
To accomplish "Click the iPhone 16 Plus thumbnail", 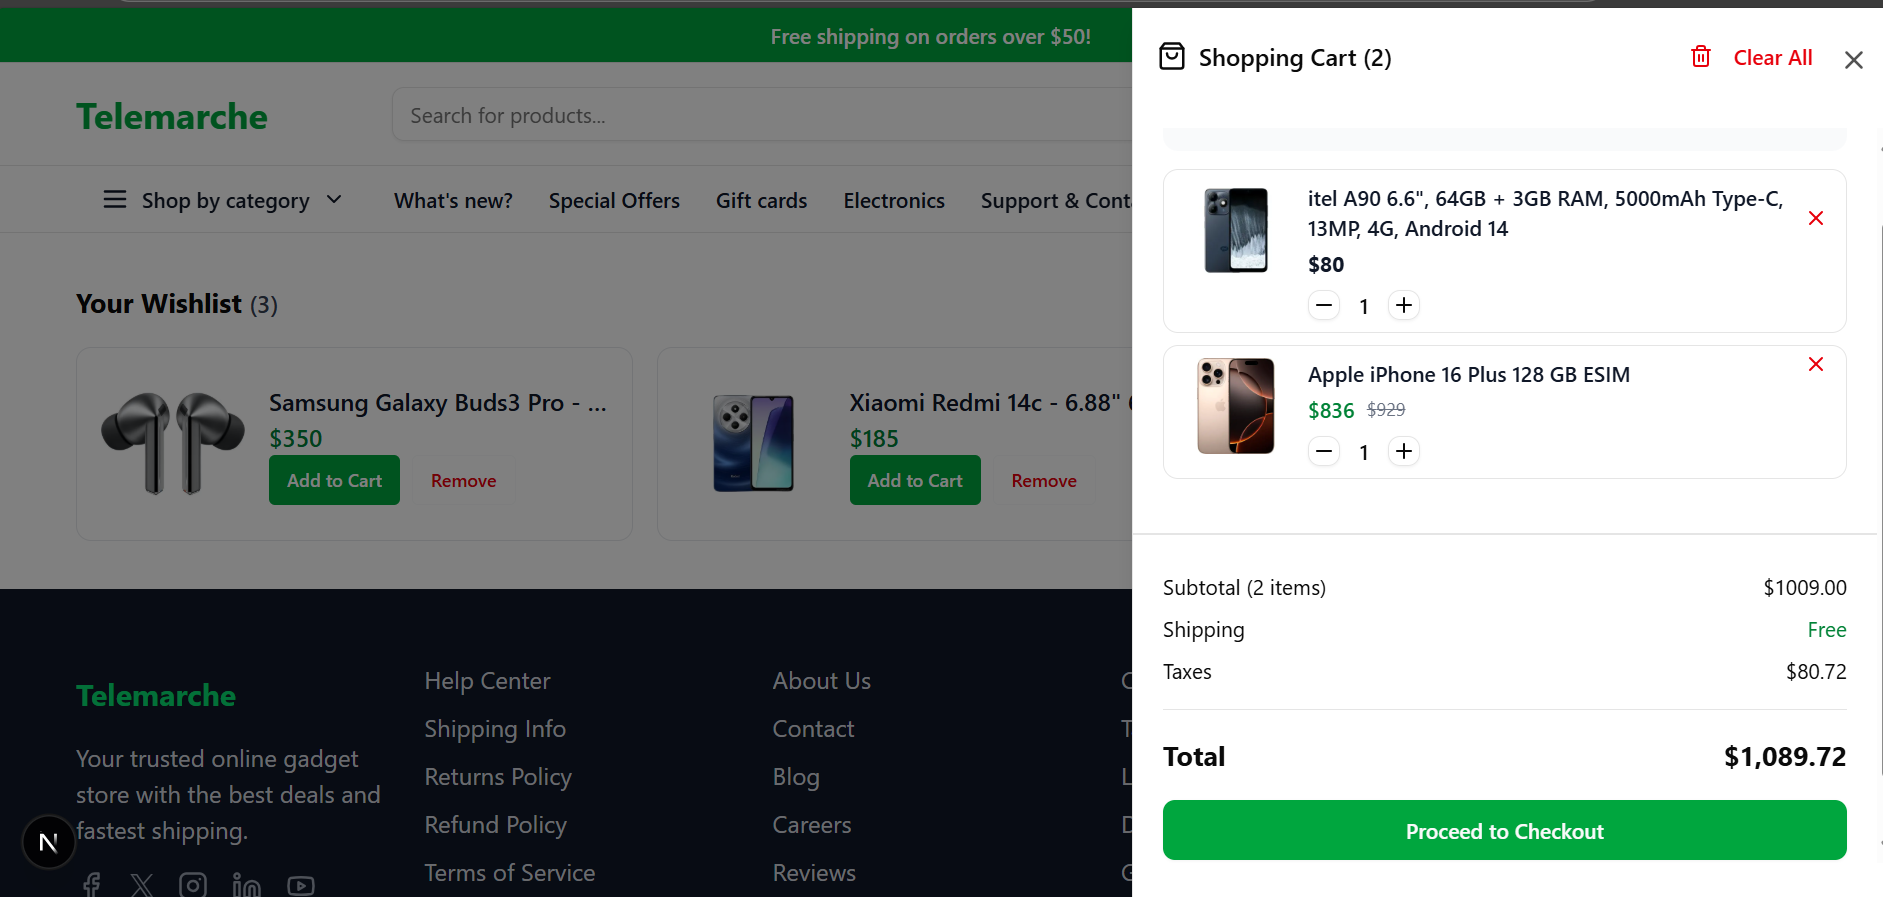I will pyautogui.click(x=1236, y=406).
